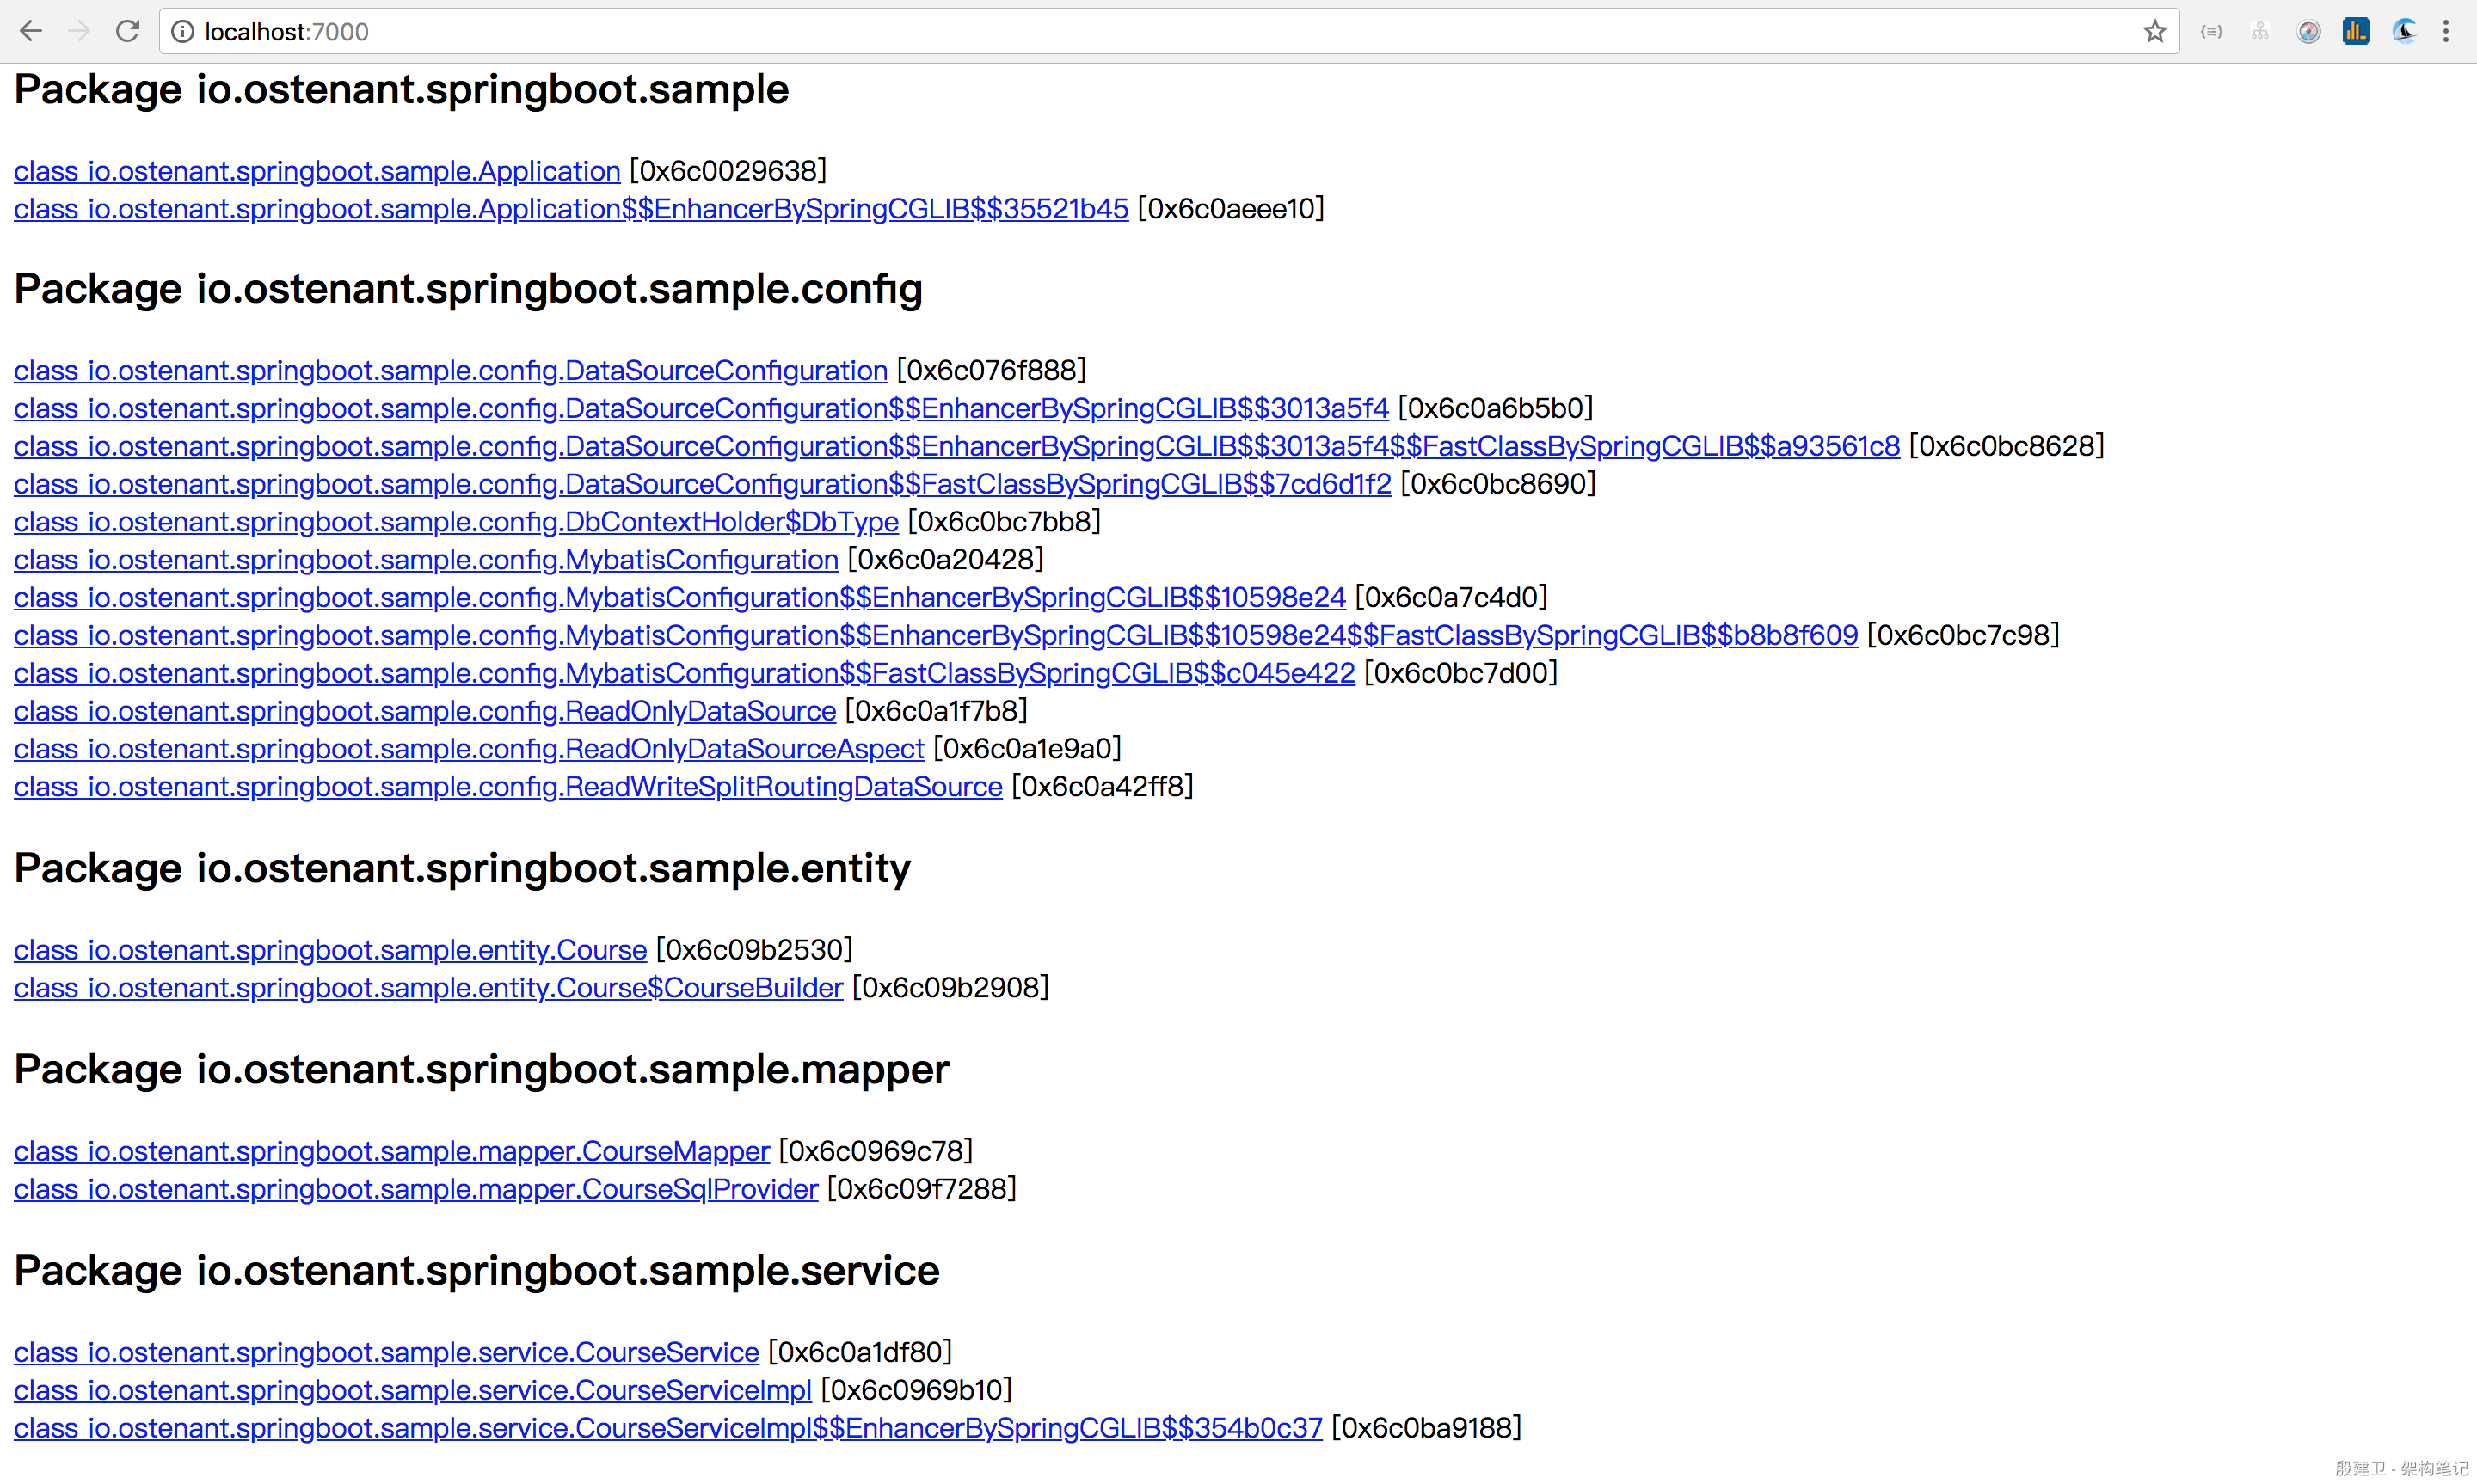2477x1484 pixels.
Task: Open CourseServiceImpl$$EnhancerBySpringCGLIB$$354b0c37 link
Action: coord(668,1429)
